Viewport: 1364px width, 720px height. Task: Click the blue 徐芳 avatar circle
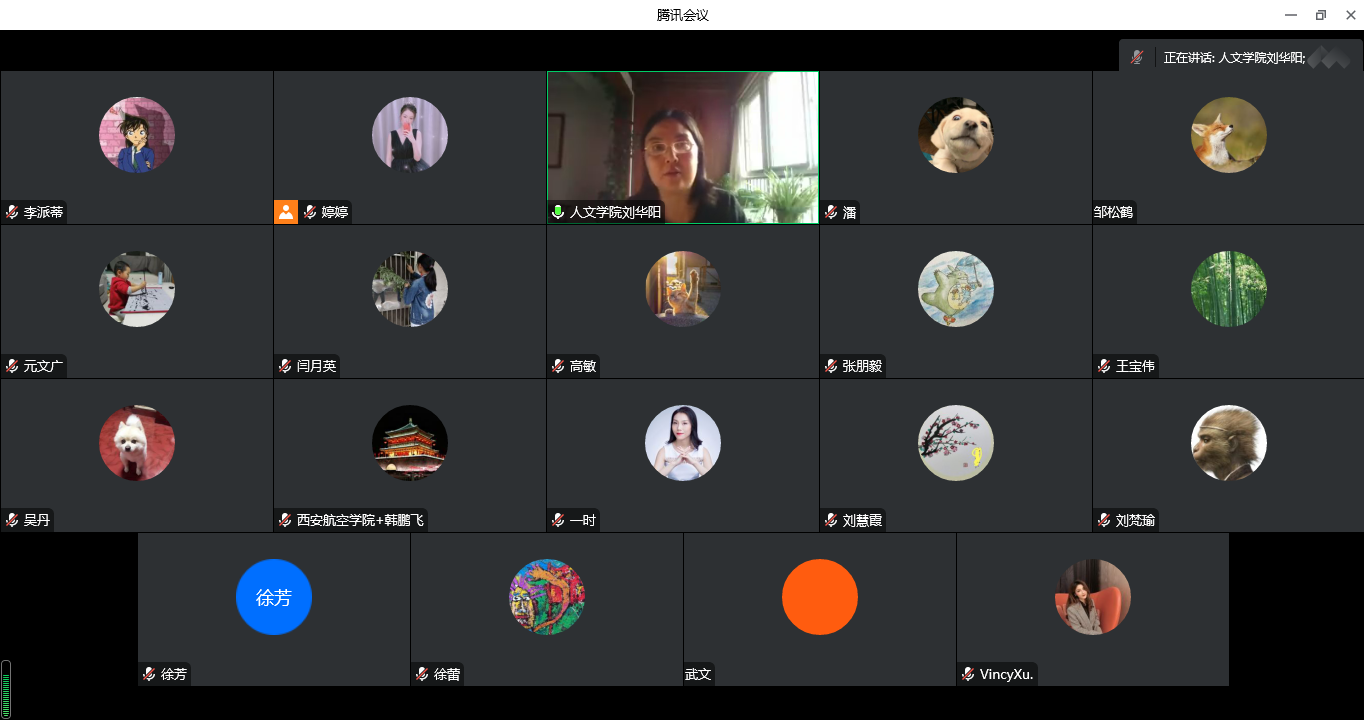[273, 597]
